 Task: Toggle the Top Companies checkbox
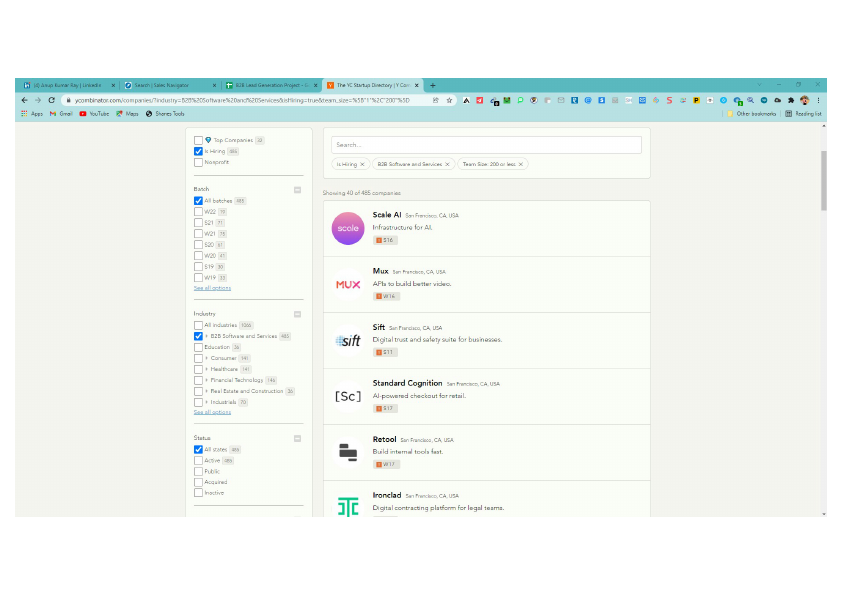[x=198, y=140]
